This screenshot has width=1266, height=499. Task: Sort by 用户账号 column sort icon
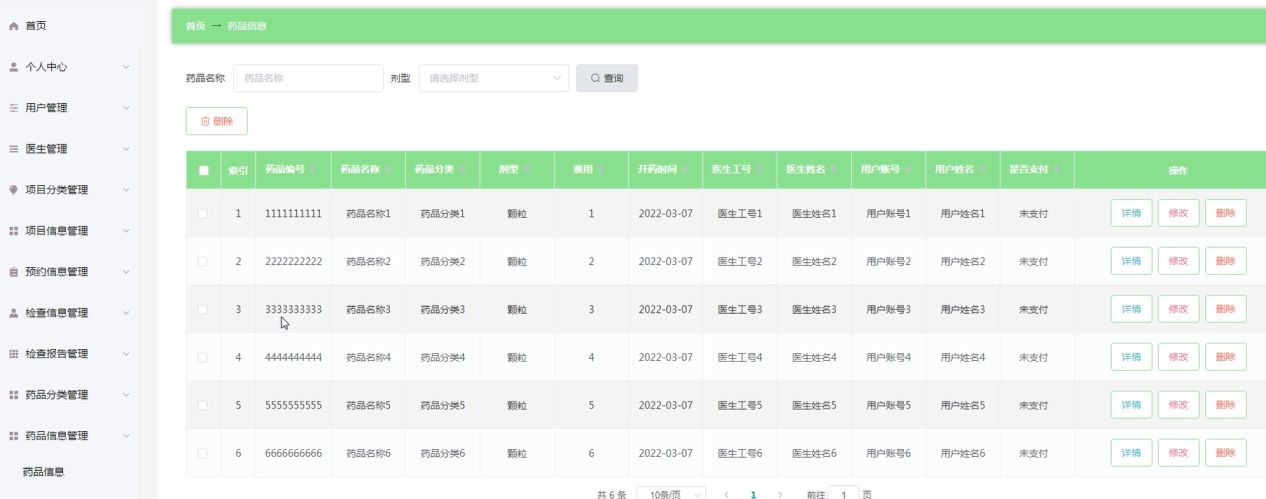907,170
